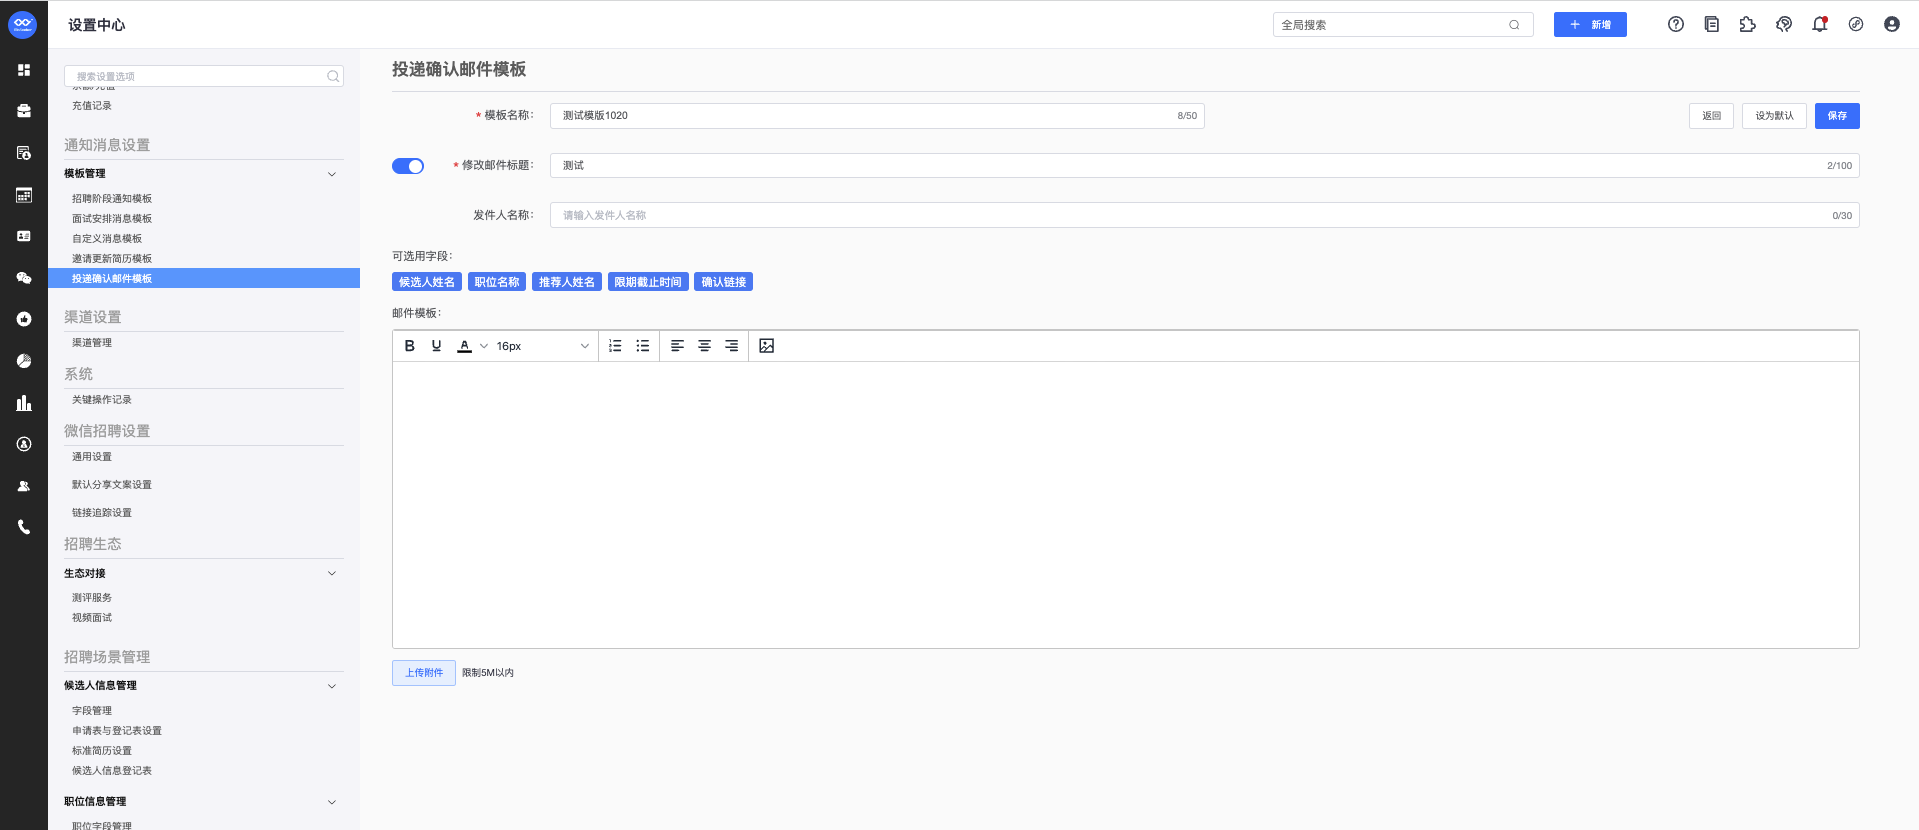The width and height of the screenshot is (1919, 830).
Task: Focus the 全局搜索 search box
Action: [1403, 25]
